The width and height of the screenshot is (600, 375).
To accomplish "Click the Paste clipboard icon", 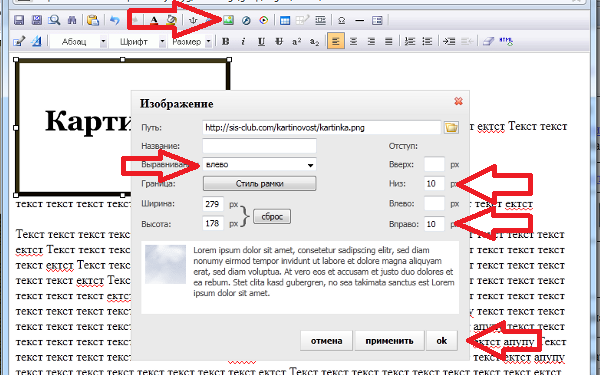I will (93, 20).
